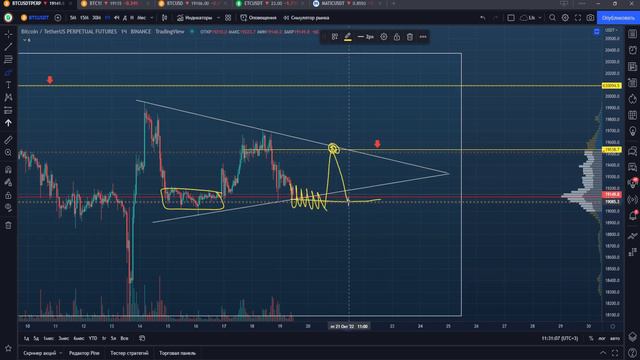Open the Торговая панель tab
640x360 pixels.
(x=178, y=353)
